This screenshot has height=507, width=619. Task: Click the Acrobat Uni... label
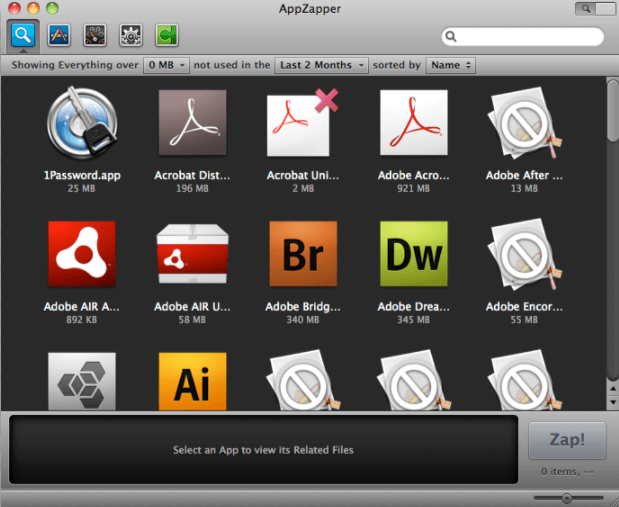(x=303, y=175)
